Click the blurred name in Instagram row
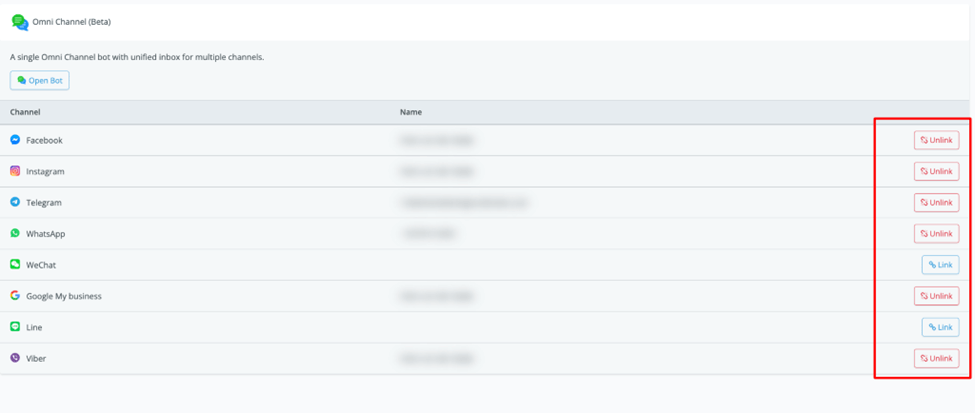975x413 pixels. [437, 172]
